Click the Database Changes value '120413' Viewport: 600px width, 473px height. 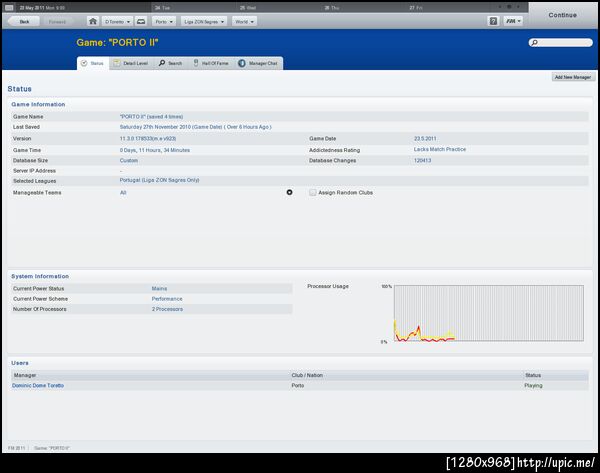(x=422, y=160)
